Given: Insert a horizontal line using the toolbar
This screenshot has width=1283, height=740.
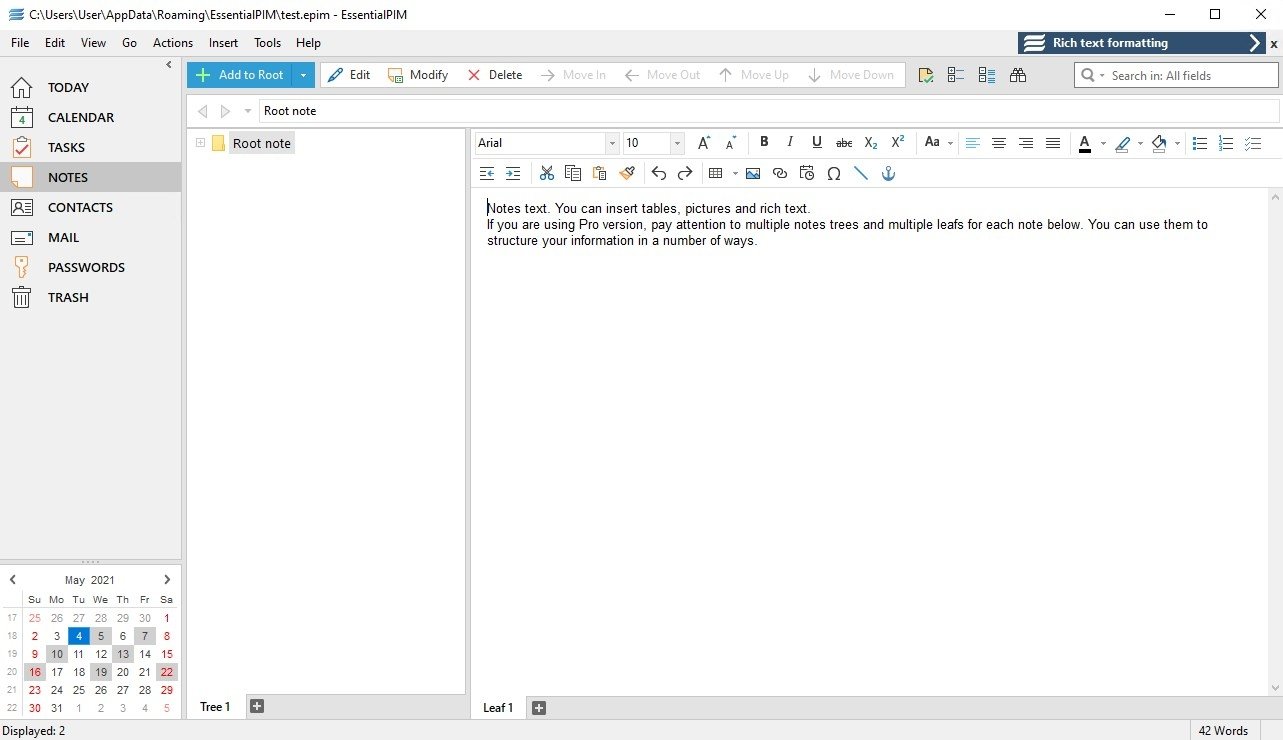Looking at the screenshot, I should click(861, 173).
